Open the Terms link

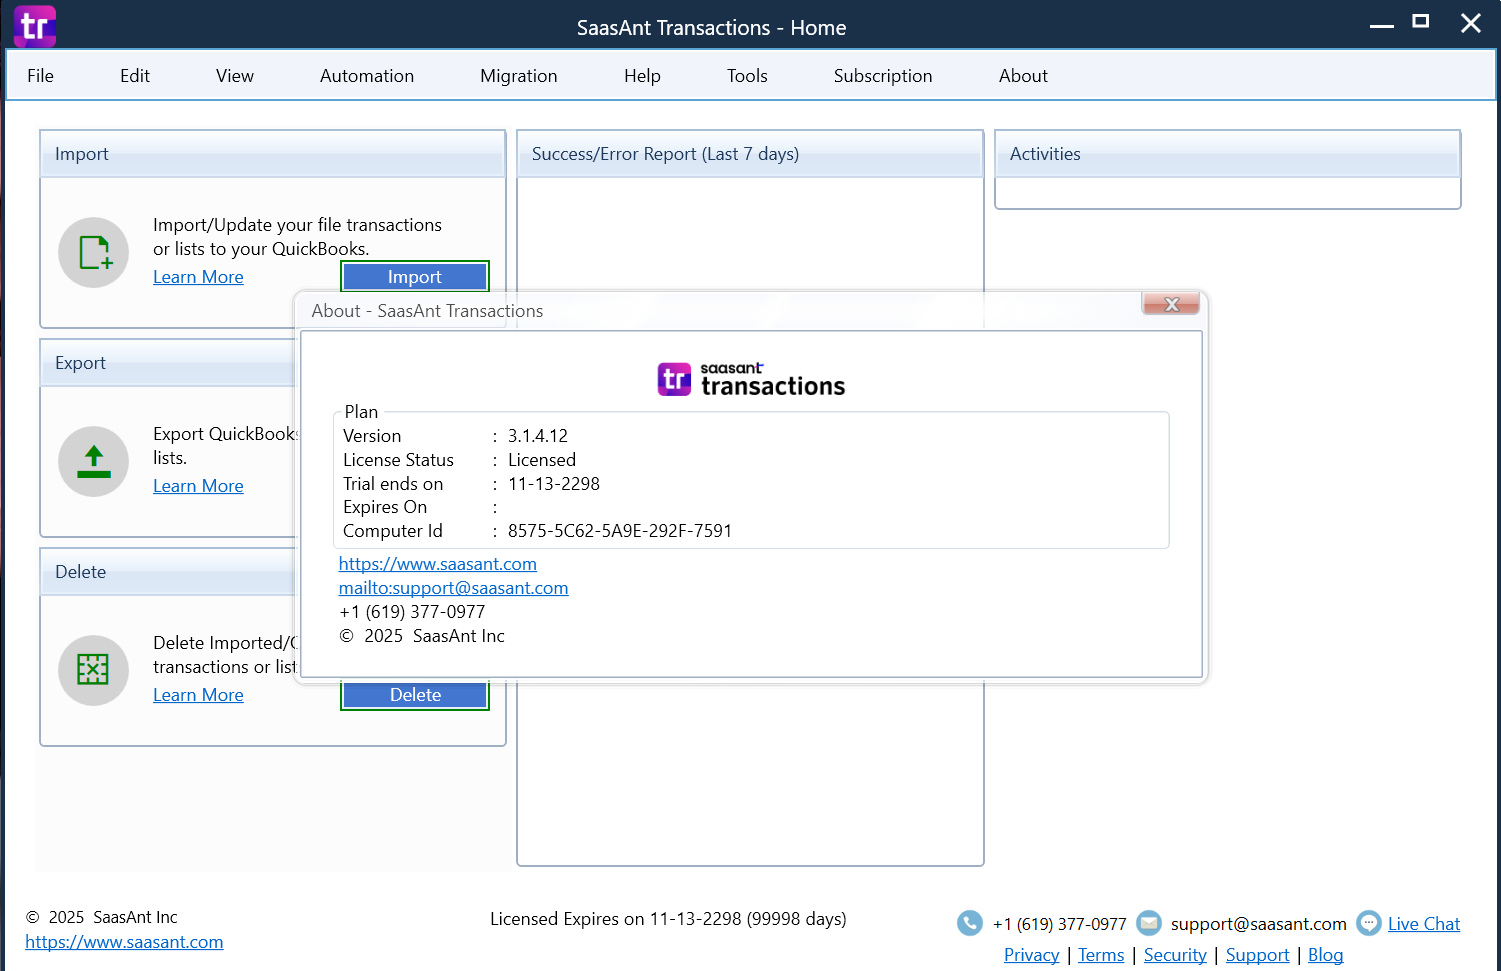pos(1101,955)
